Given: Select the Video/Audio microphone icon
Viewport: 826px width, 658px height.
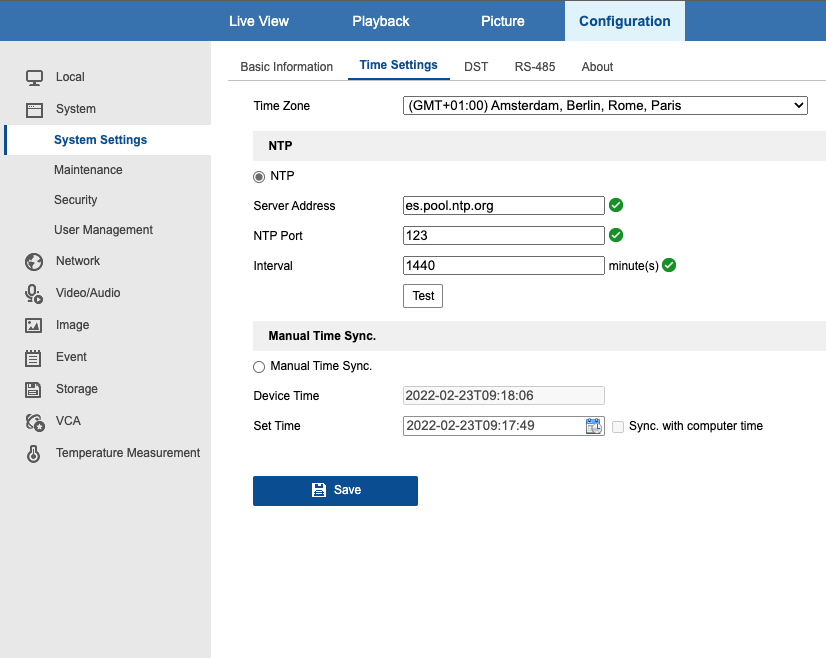Looking at the screenshot, I should (34, 293).
